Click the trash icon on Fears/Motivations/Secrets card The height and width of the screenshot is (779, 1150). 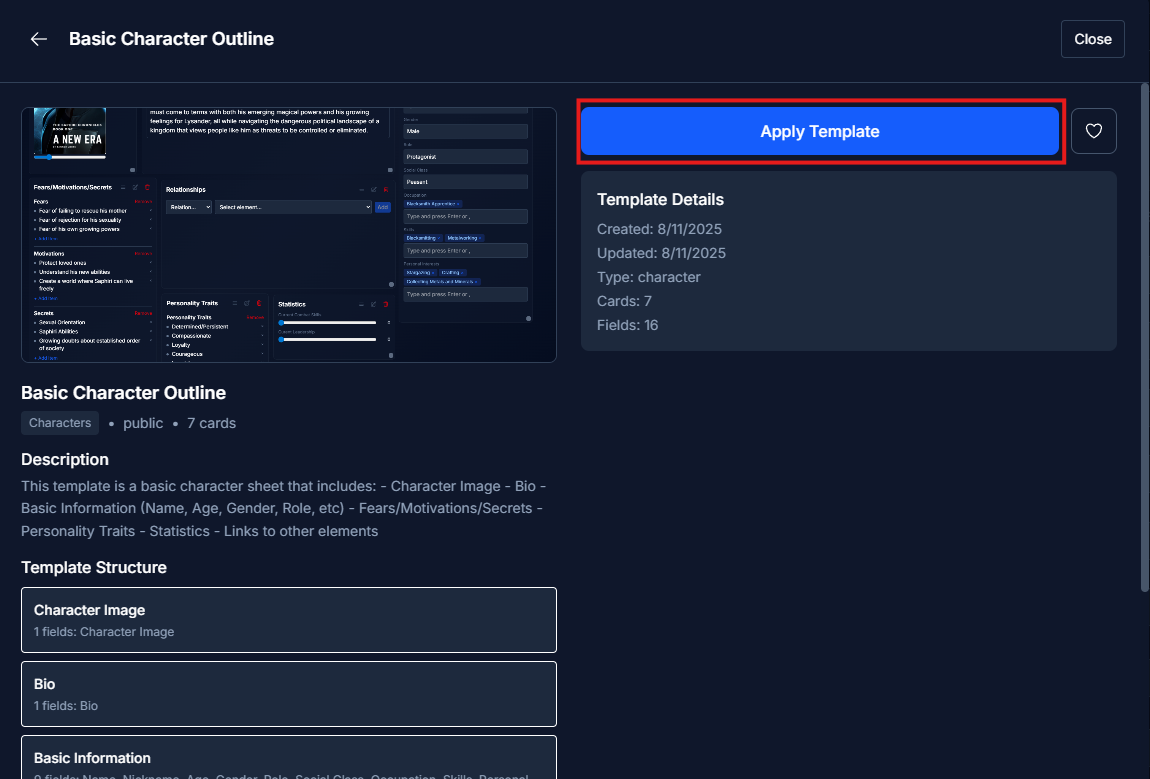(x=147, y=187)
